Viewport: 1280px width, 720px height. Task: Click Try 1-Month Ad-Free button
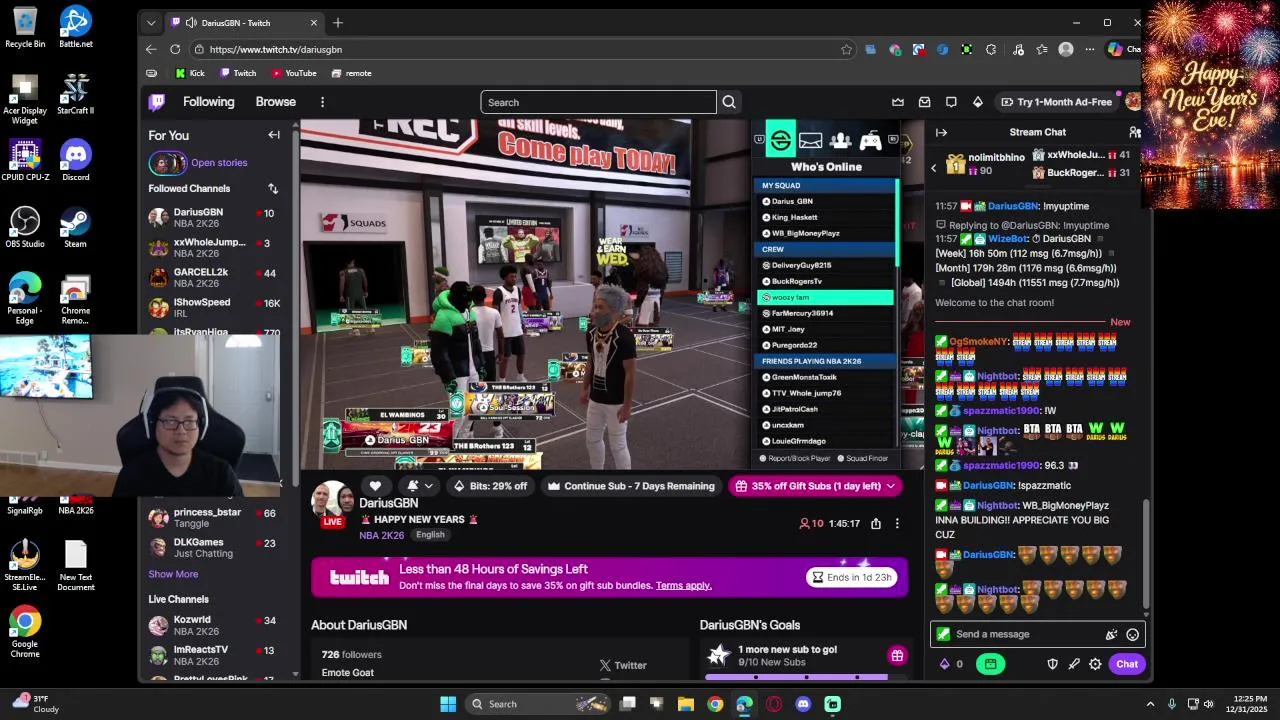(x=1055, y=102)
